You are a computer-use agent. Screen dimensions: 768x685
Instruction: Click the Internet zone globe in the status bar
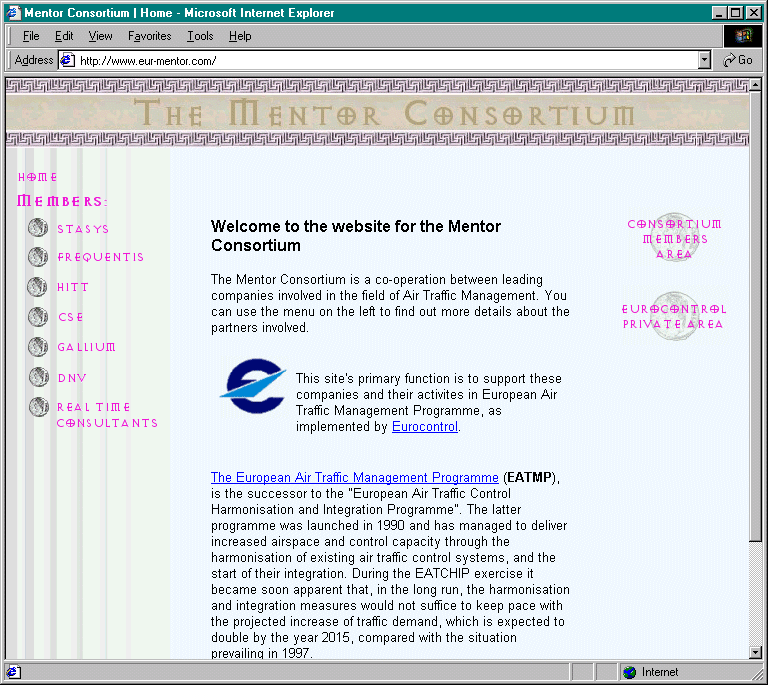[629, 672]
